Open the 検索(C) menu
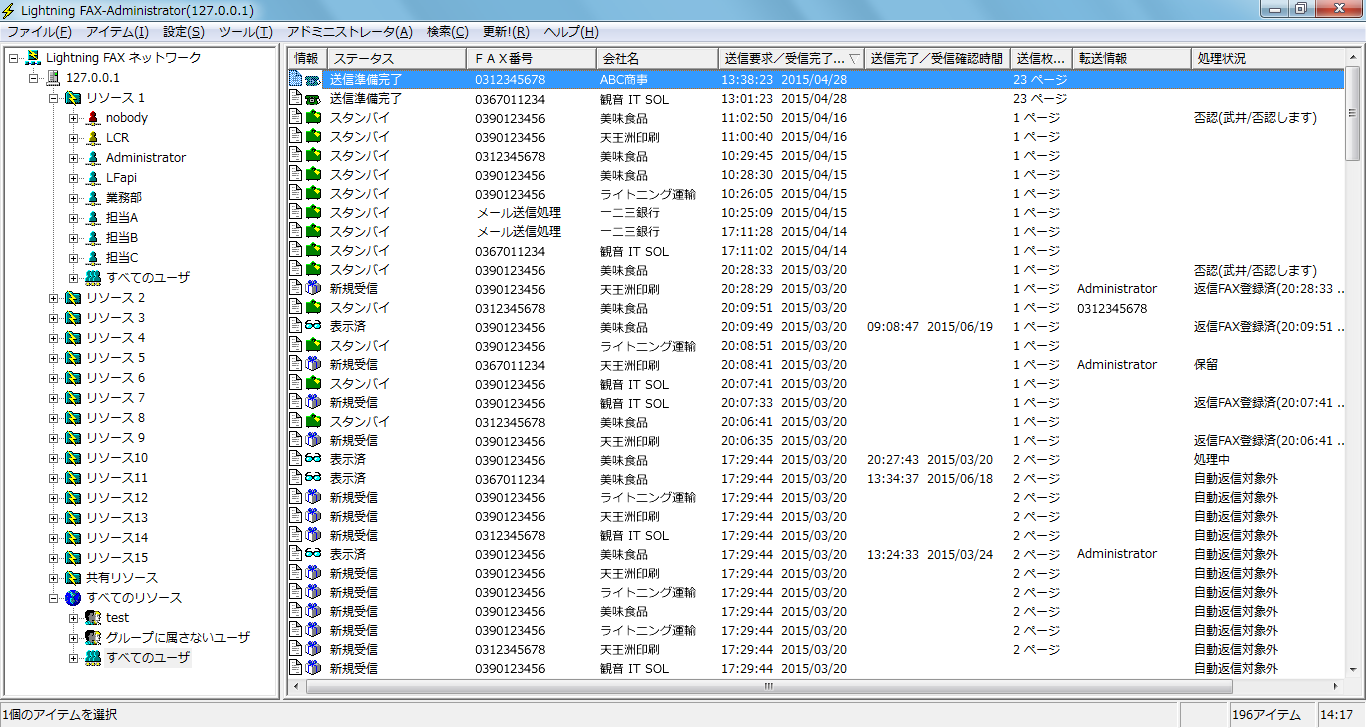 pos(447,32)
